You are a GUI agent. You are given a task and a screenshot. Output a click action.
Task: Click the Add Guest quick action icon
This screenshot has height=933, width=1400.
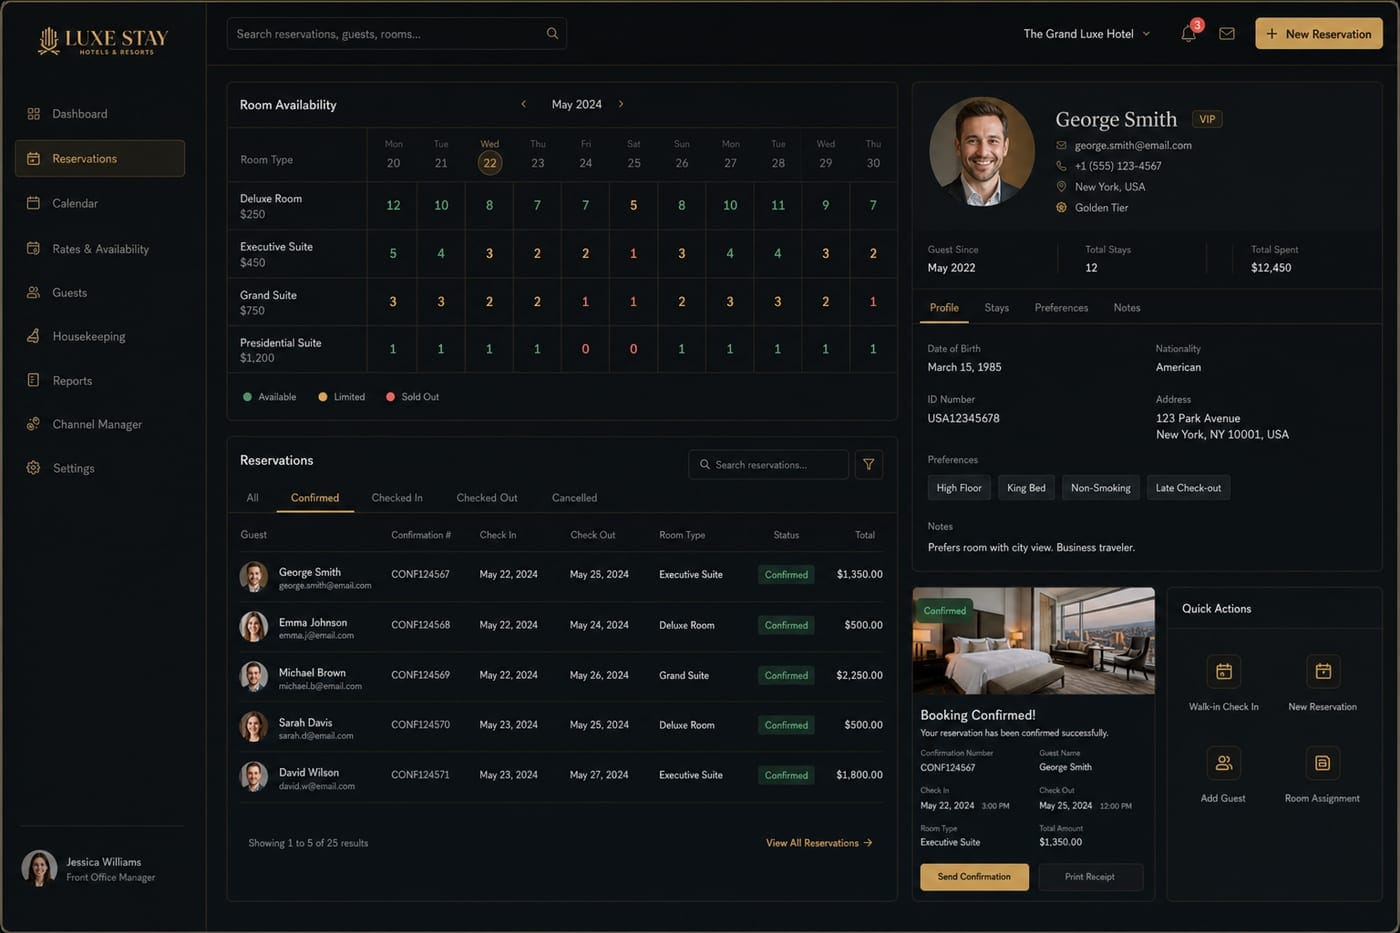(1223, 763)
